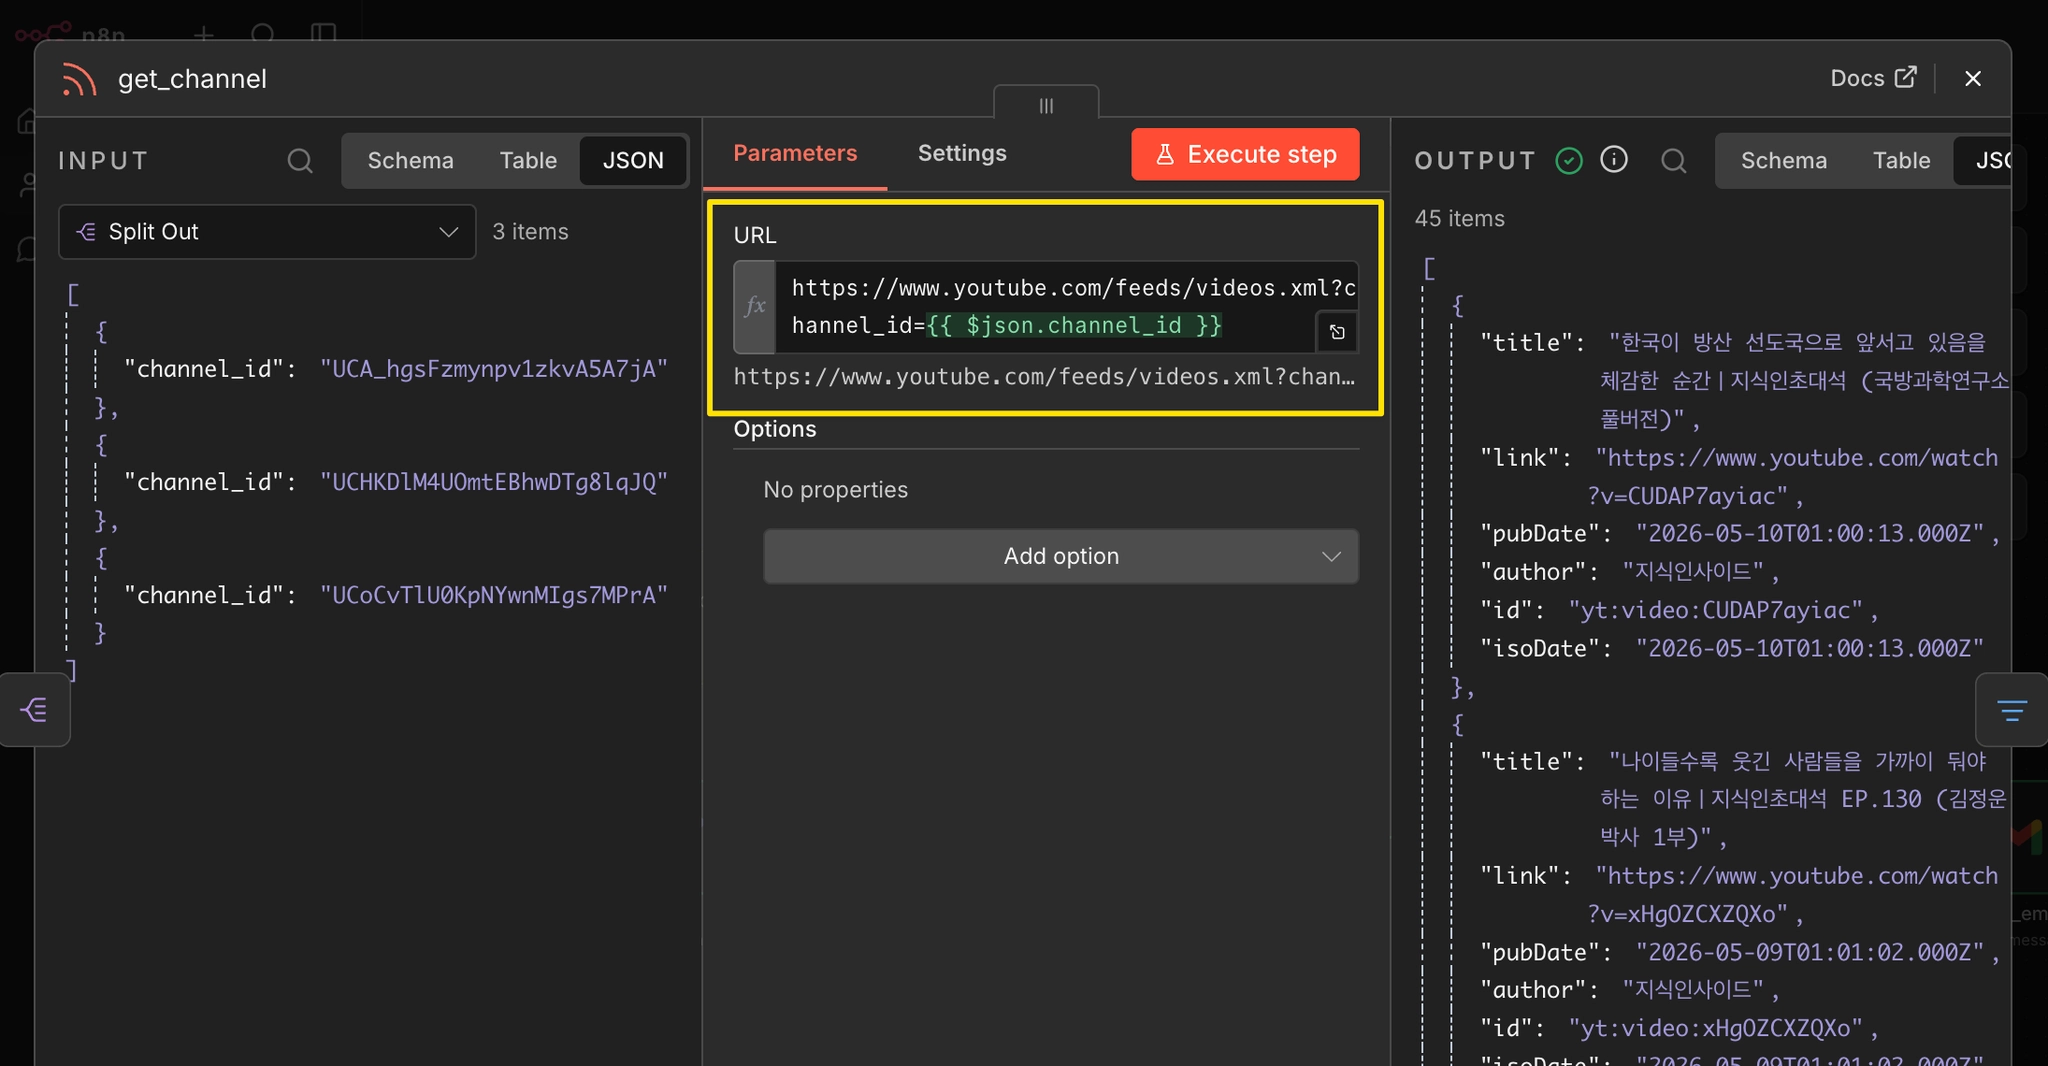The width and height of the screenshot is (2048, 1066).
Task: Select channel_id value UCHKDlM4UOmtEBhwDTg8lqJQ
Action: click(x=494, y=482)
